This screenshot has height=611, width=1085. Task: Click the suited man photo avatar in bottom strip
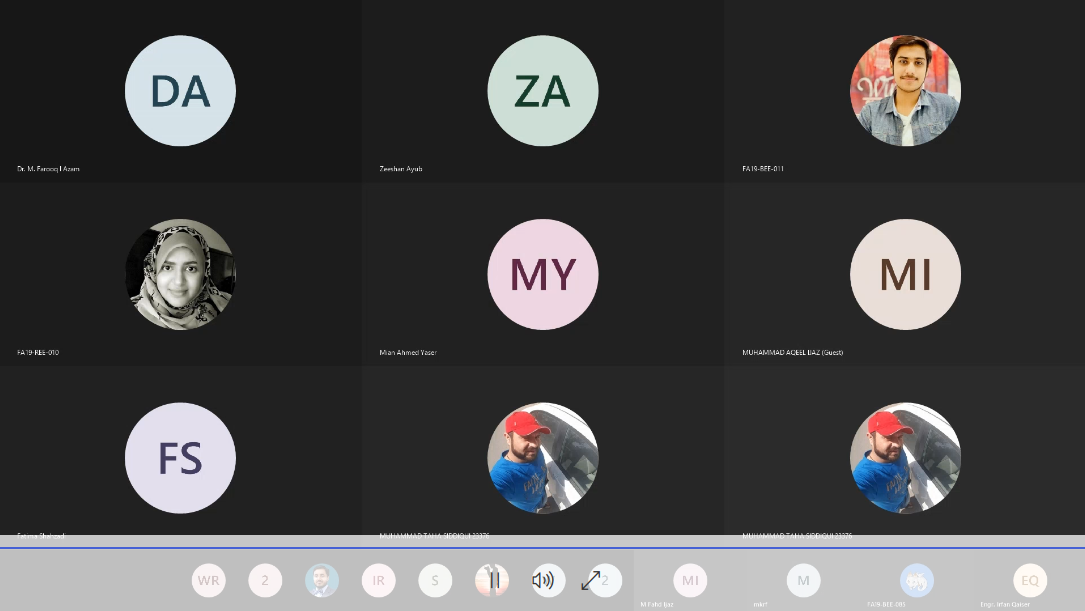click(x=322, y=580)
